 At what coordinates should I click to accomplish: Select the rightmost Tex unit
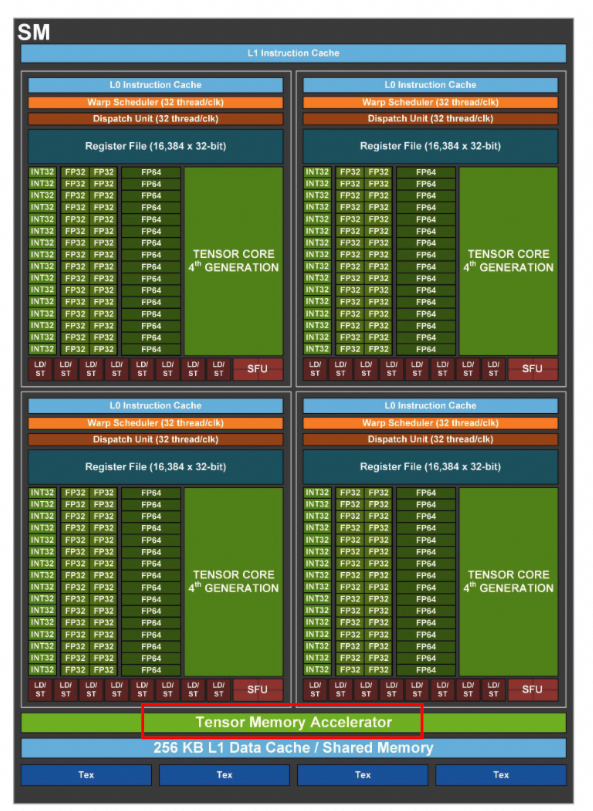[501, 775]
